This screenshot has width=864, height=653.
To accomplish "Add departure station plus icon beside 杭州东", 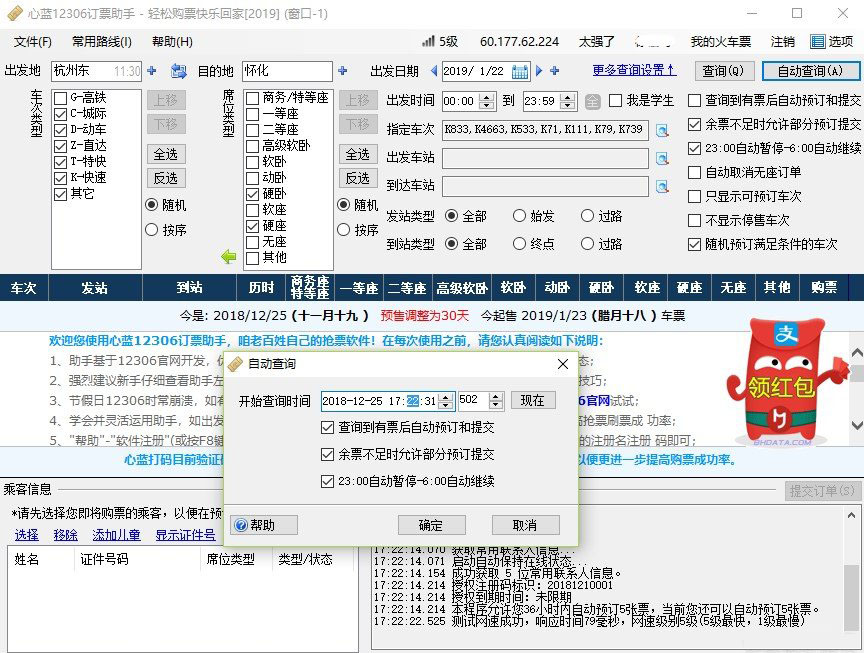I will point(152,71).
